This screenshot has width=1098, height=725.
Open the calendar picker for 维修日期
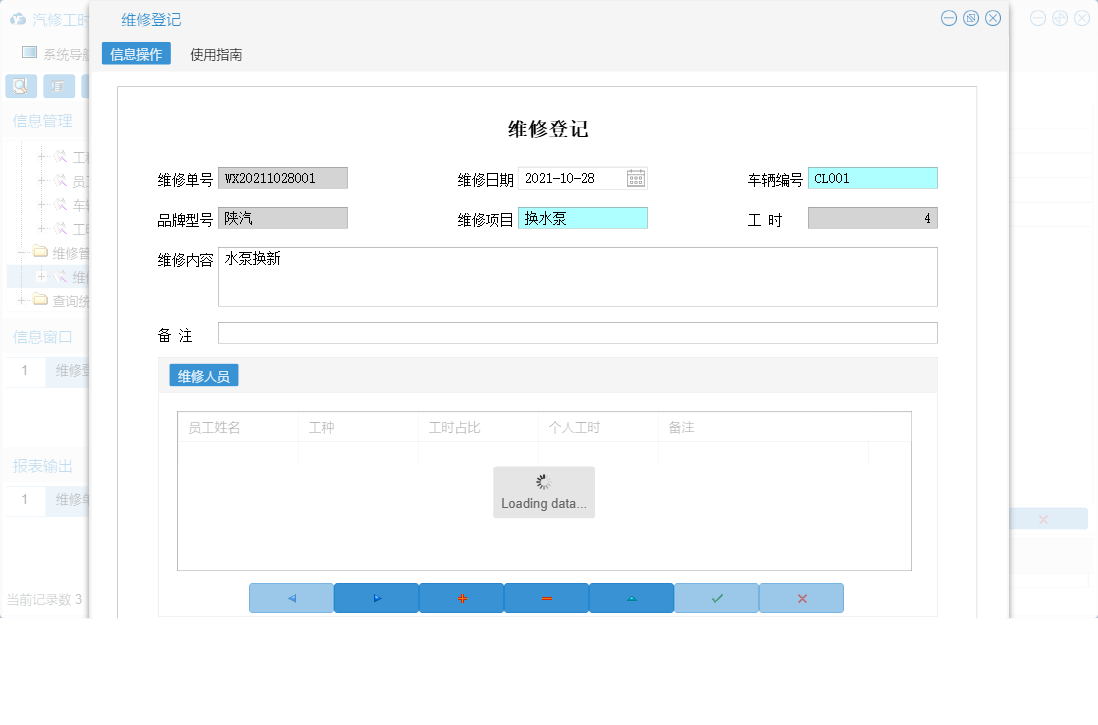coord(638,177)
